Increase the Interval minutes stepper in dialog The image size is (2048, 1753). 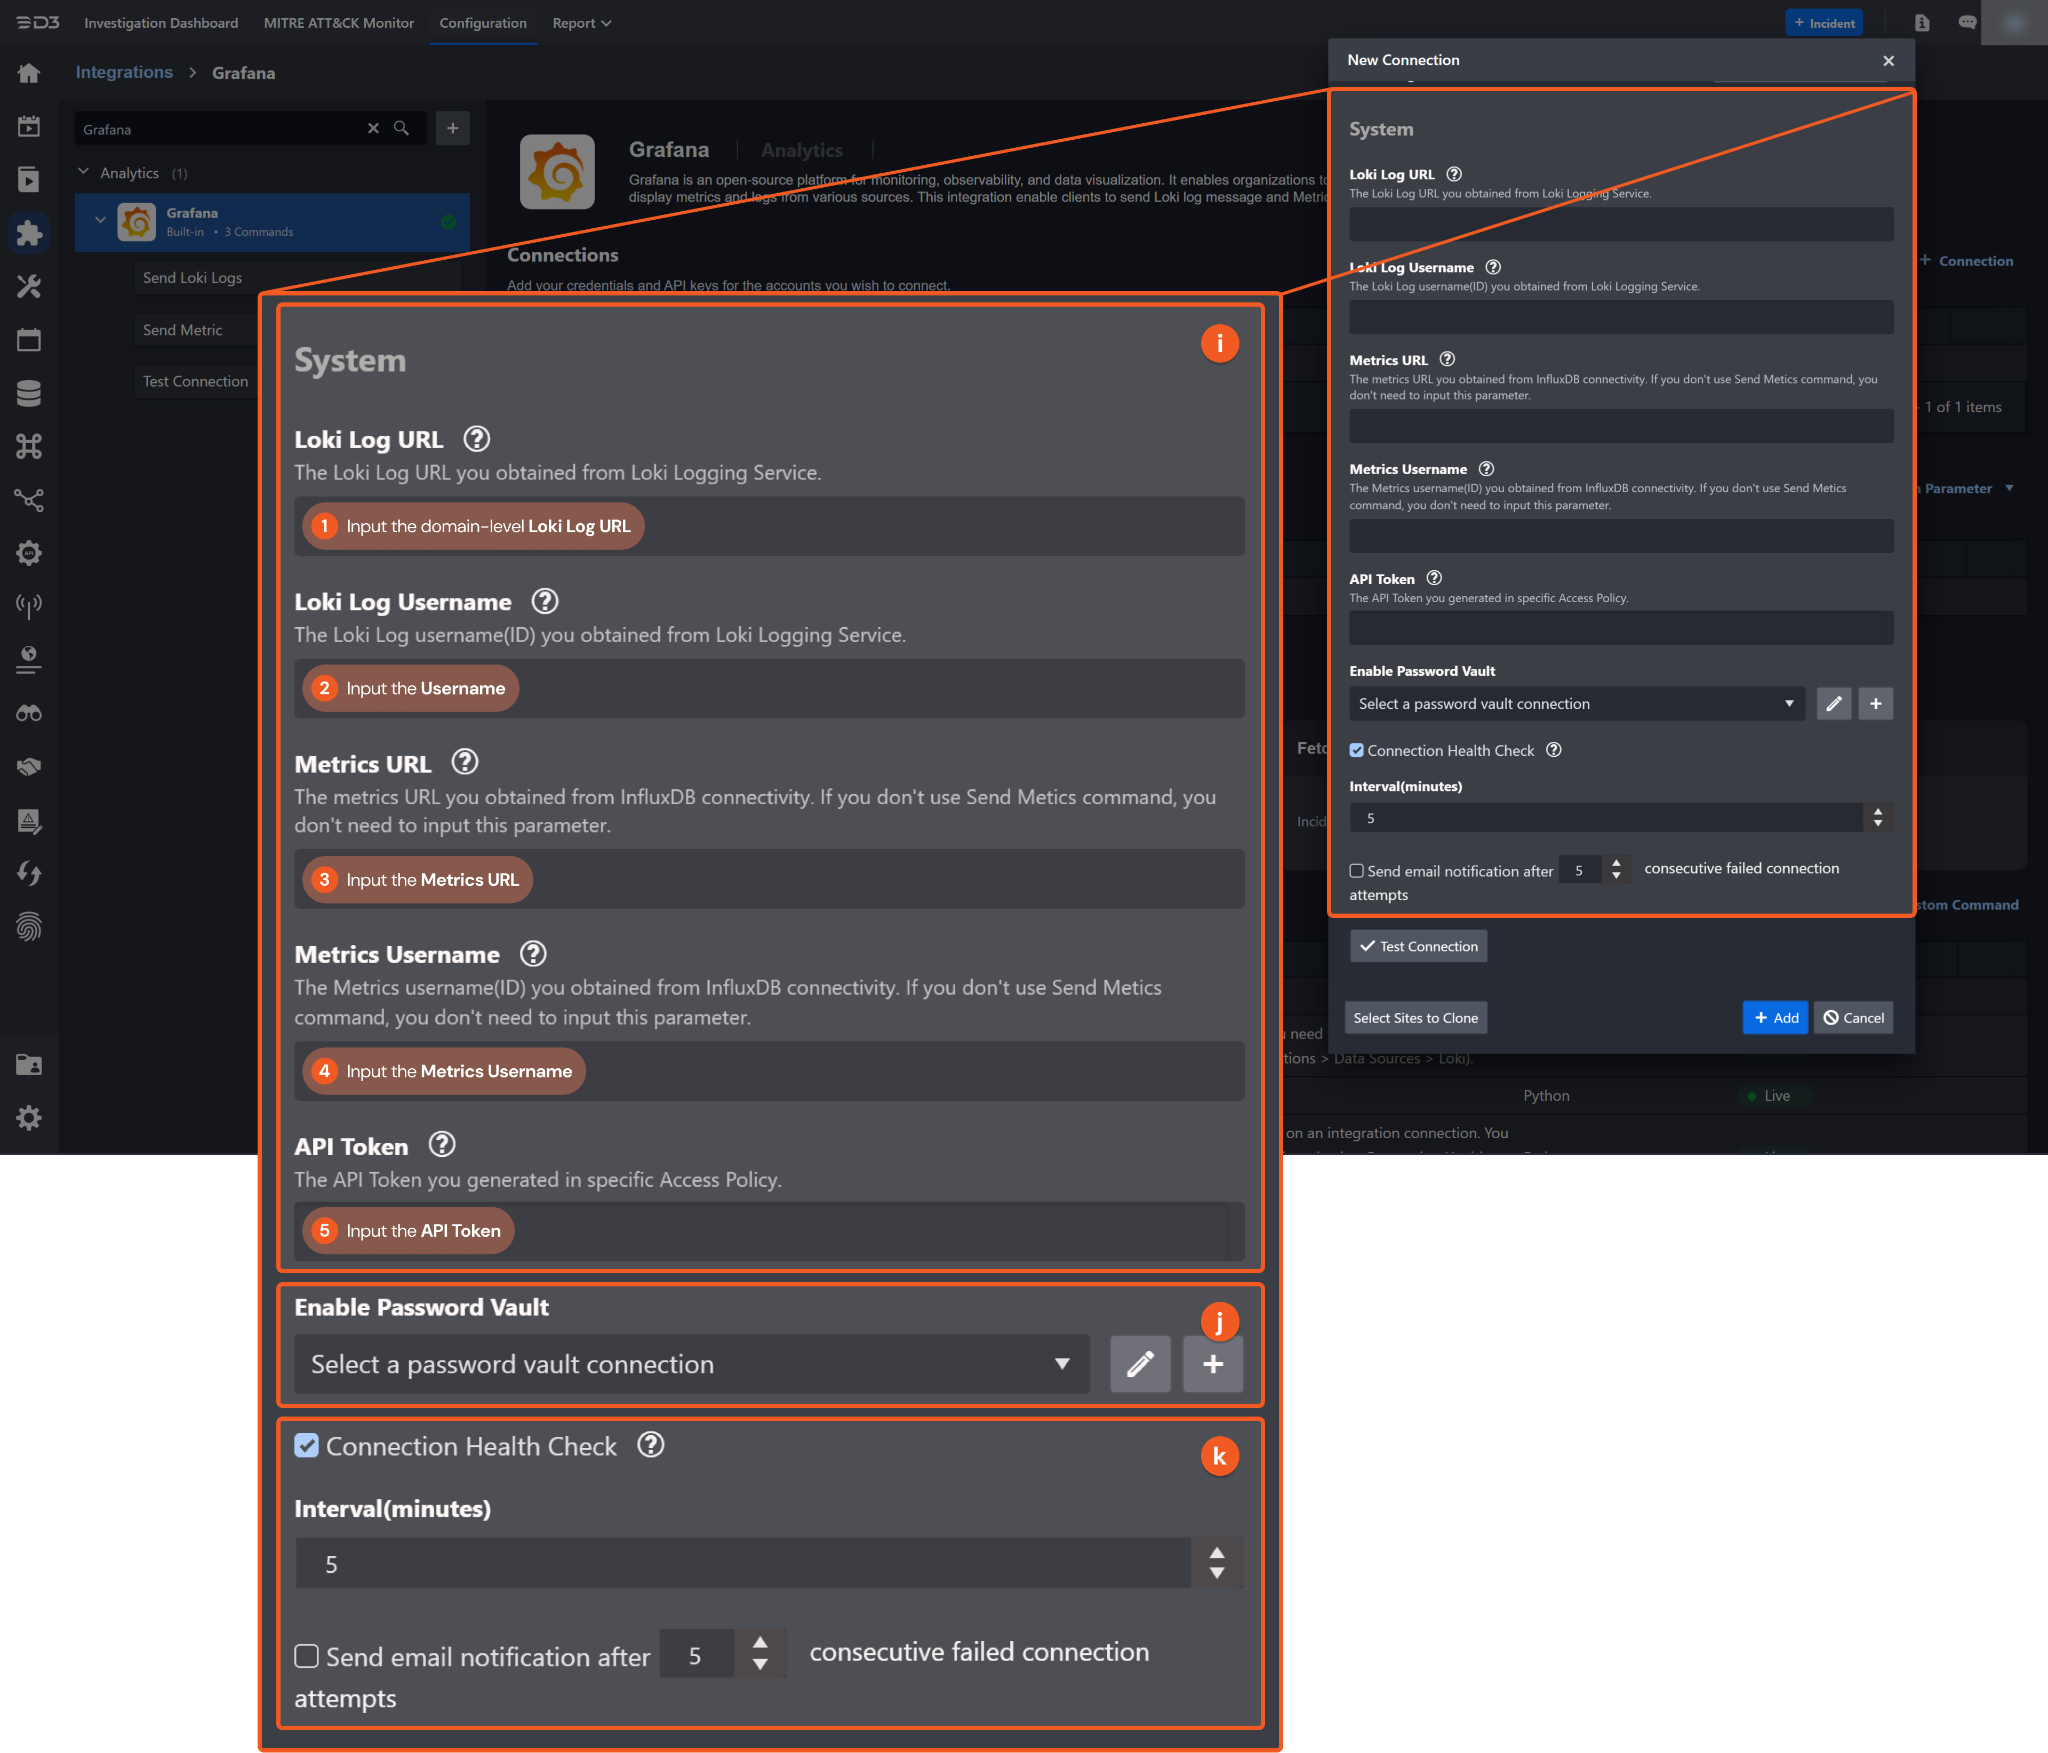coord(1878,812)
